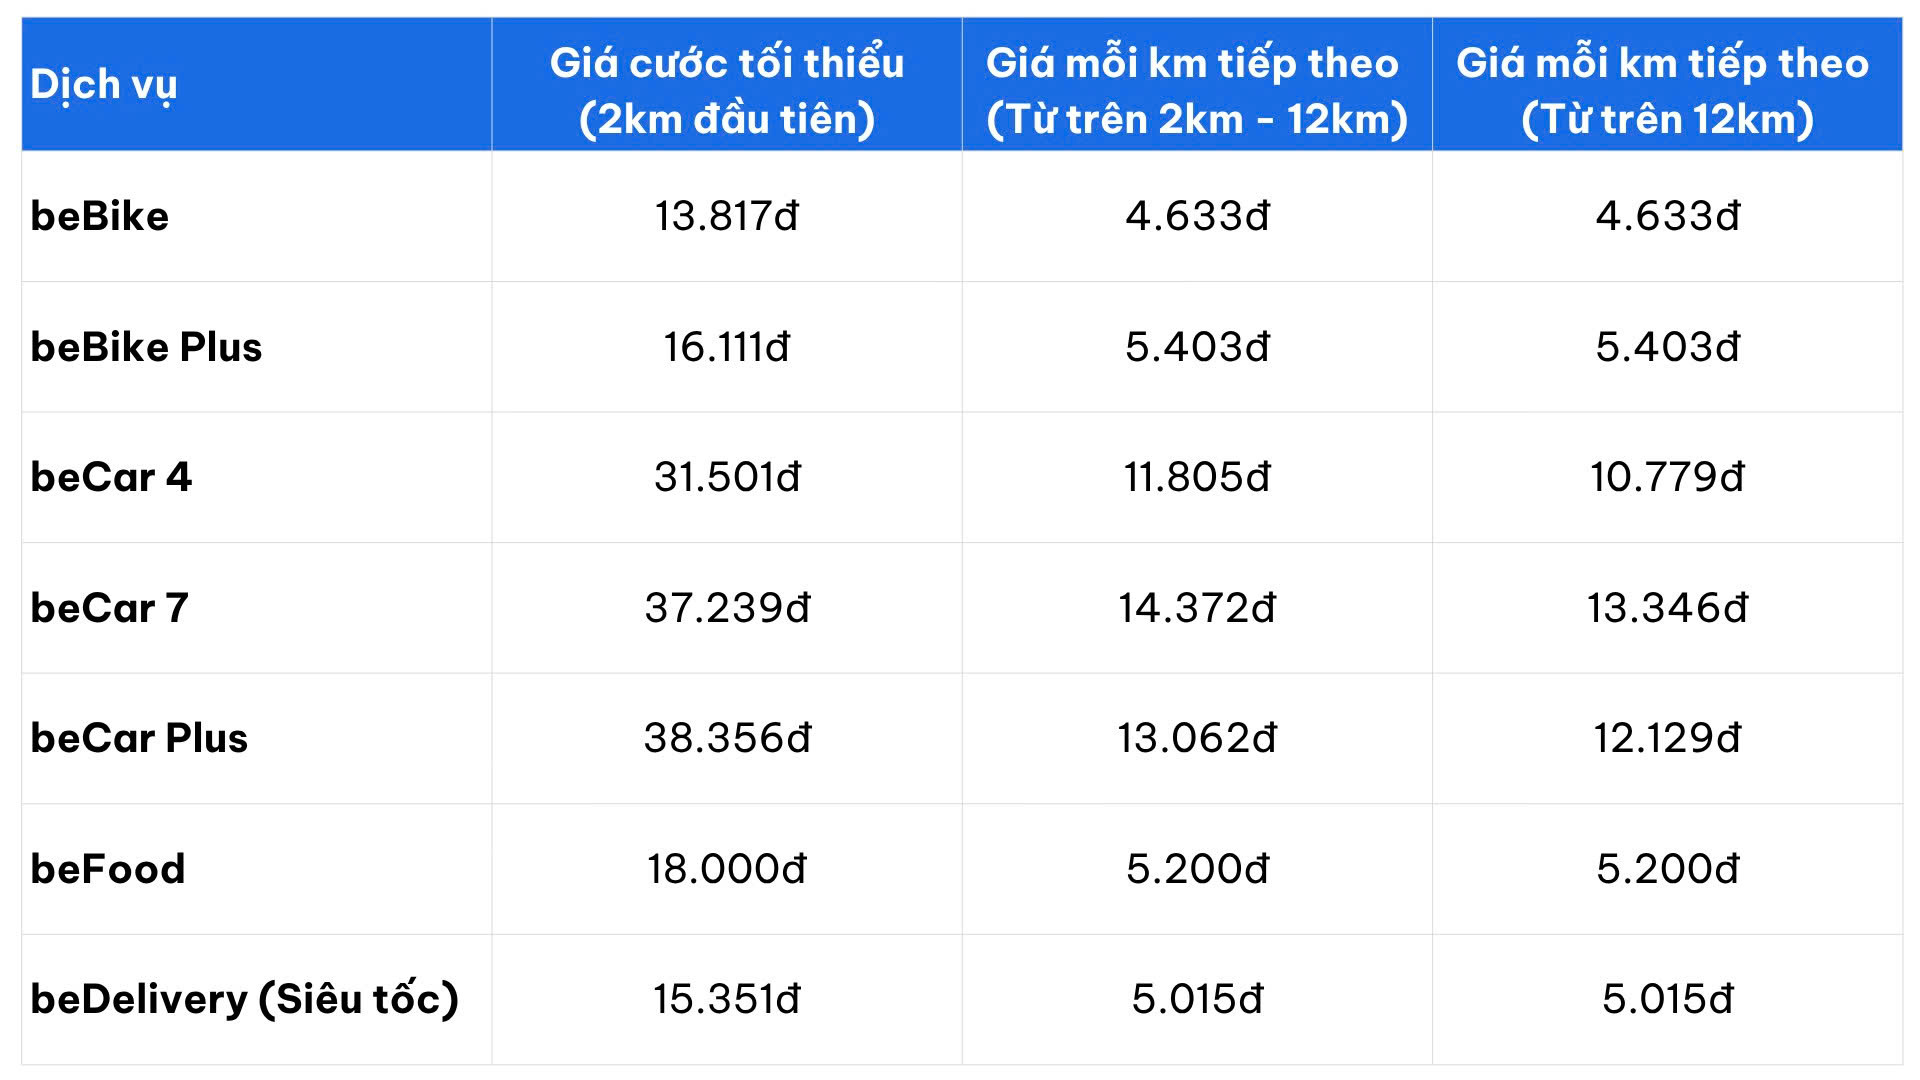Click the Dịch vụ column header
Image resolution: width=1920 pixels, height=1080 pixels.
104,86
